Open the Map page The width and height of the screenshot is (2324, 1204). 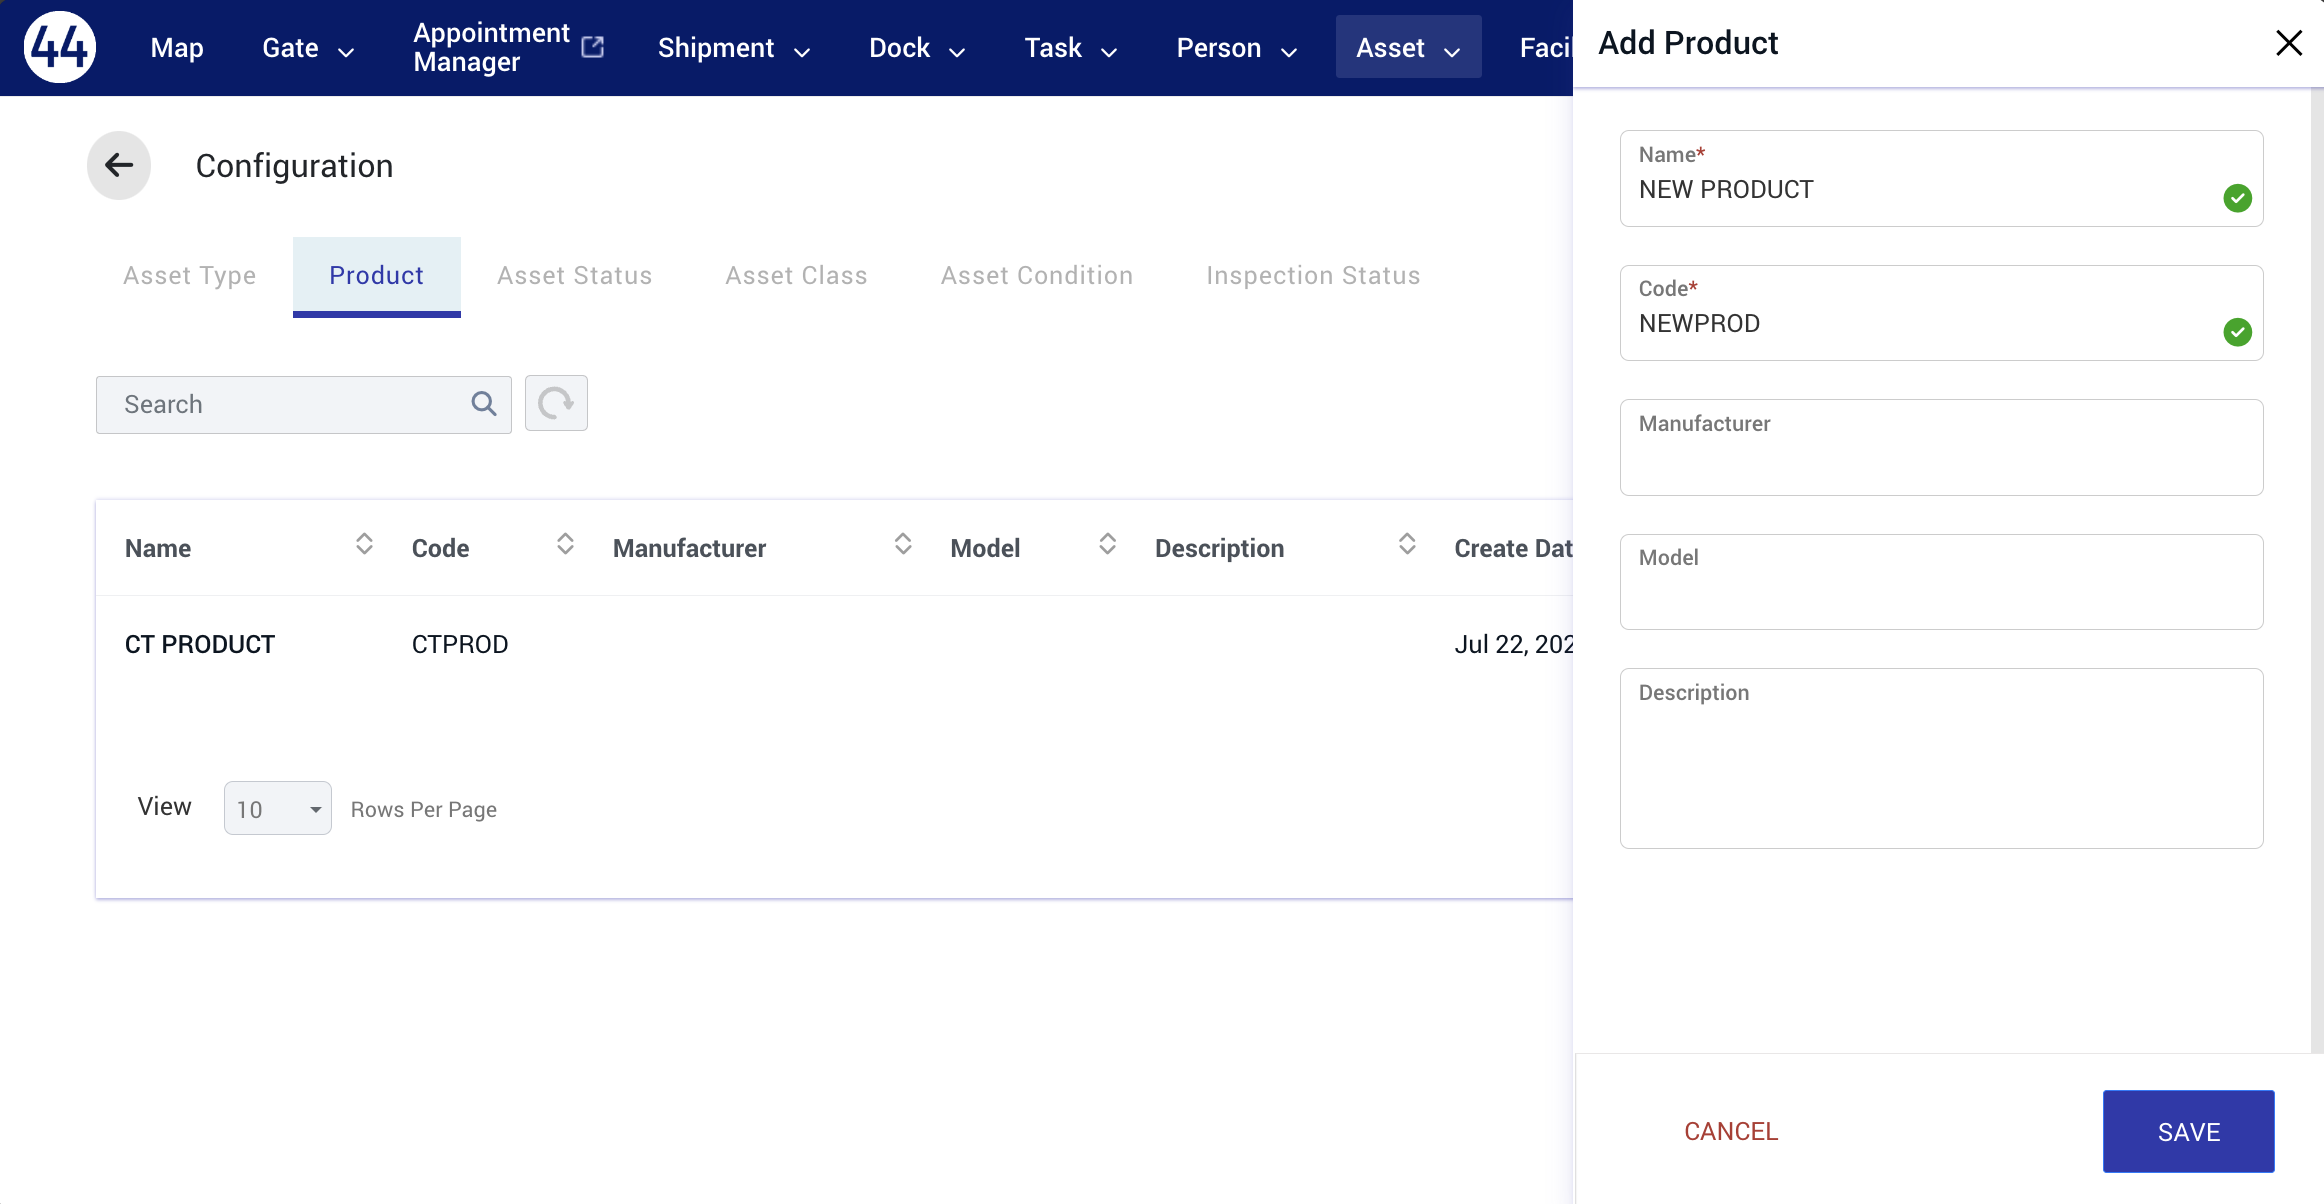click(177, 48)
